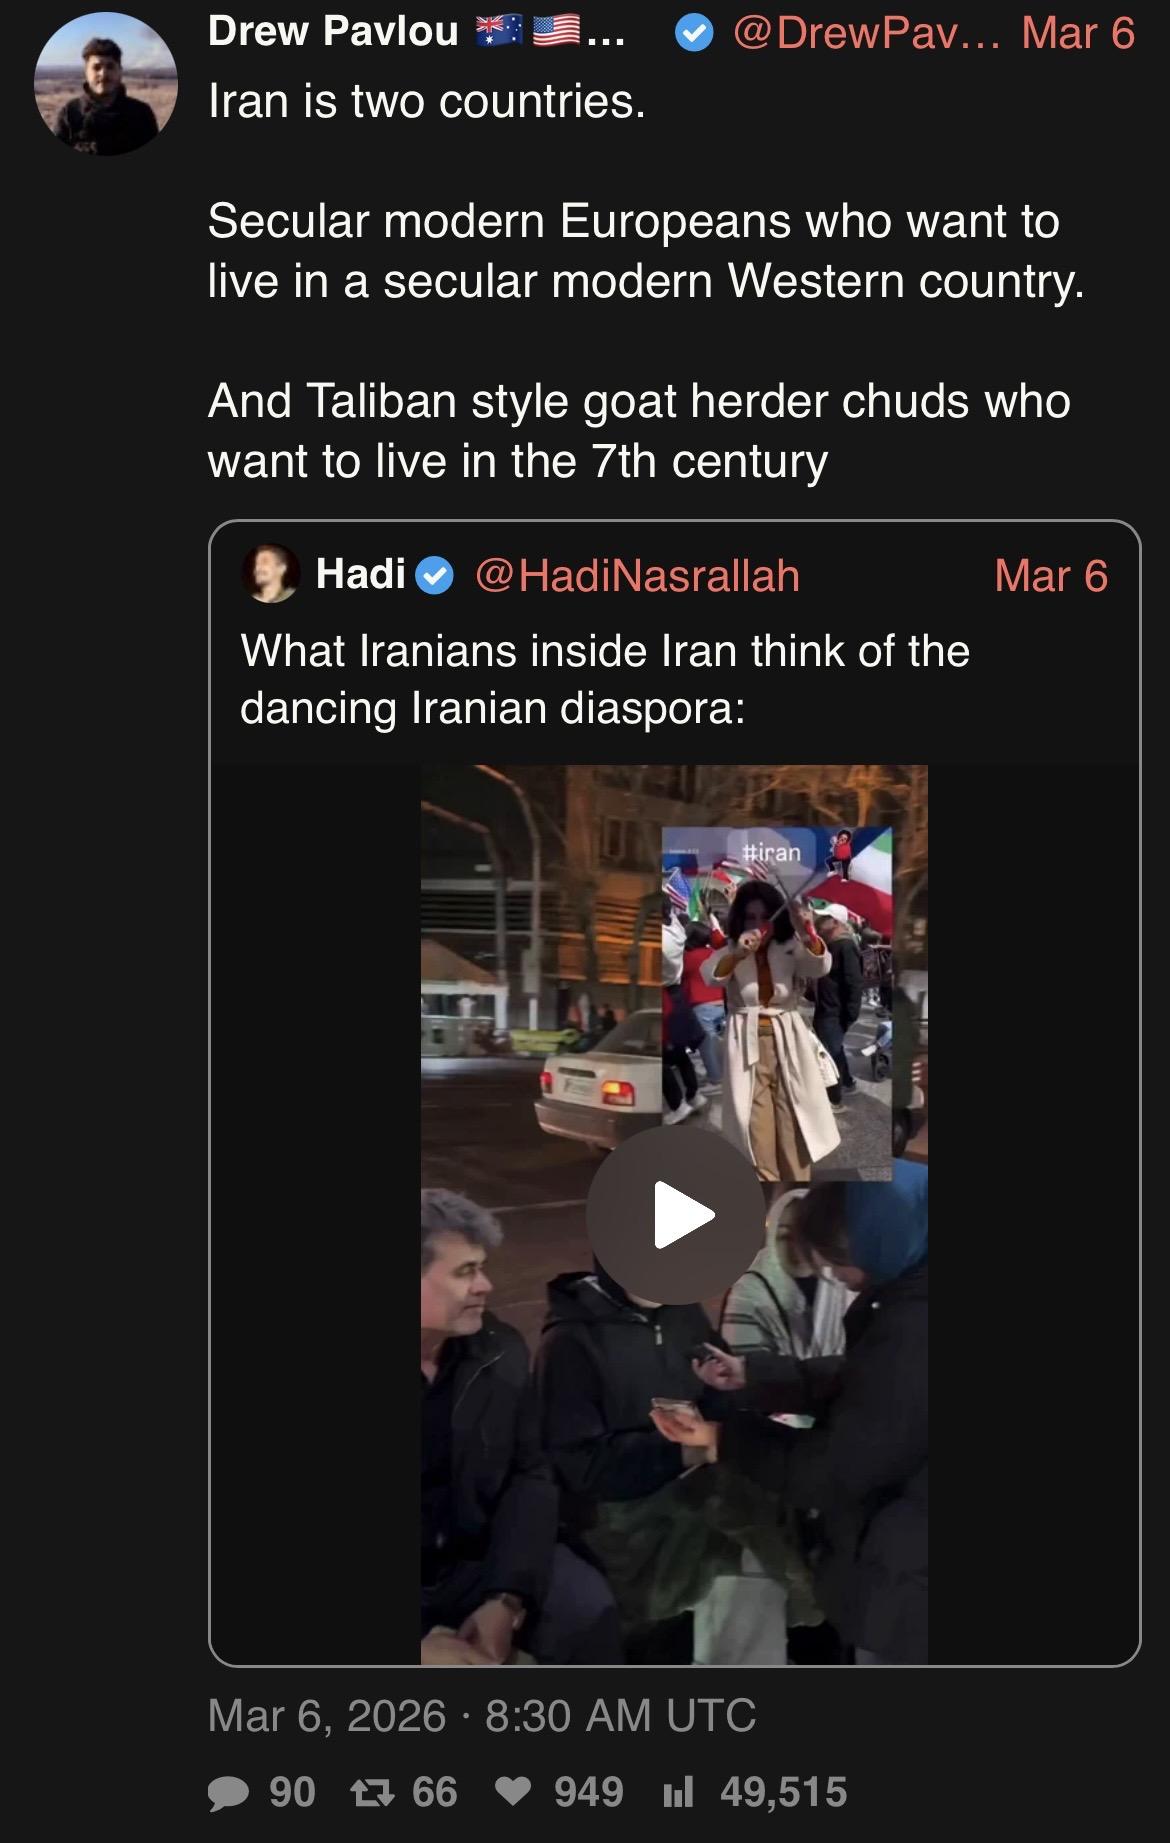Screen dimensions: 1170x1843
Task: Open Hadi's small profile avatar
Action: click(271, 574)
